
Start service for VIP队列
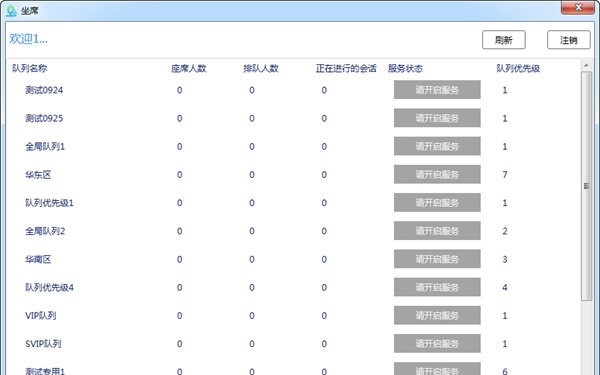pyautogui.click(x=437, y=315)
